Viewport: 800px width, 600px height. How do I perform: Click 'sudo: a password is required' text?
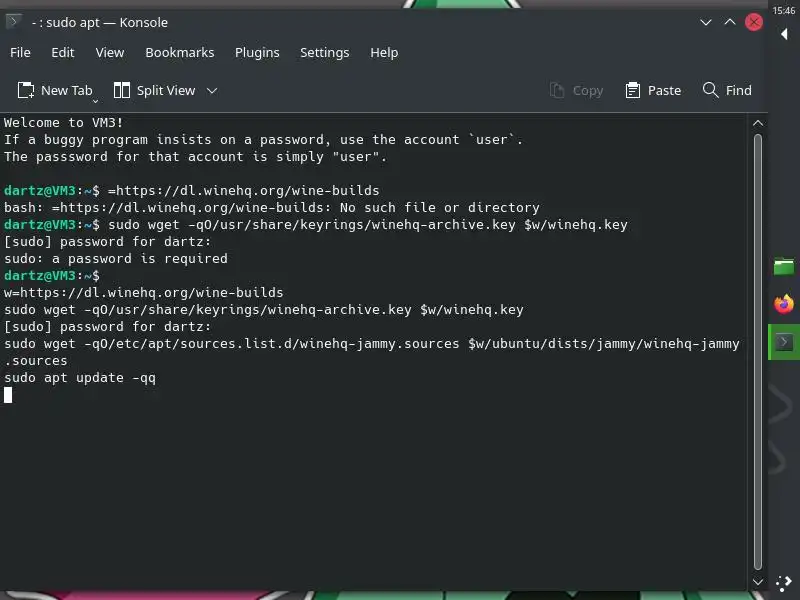point(116,259)
